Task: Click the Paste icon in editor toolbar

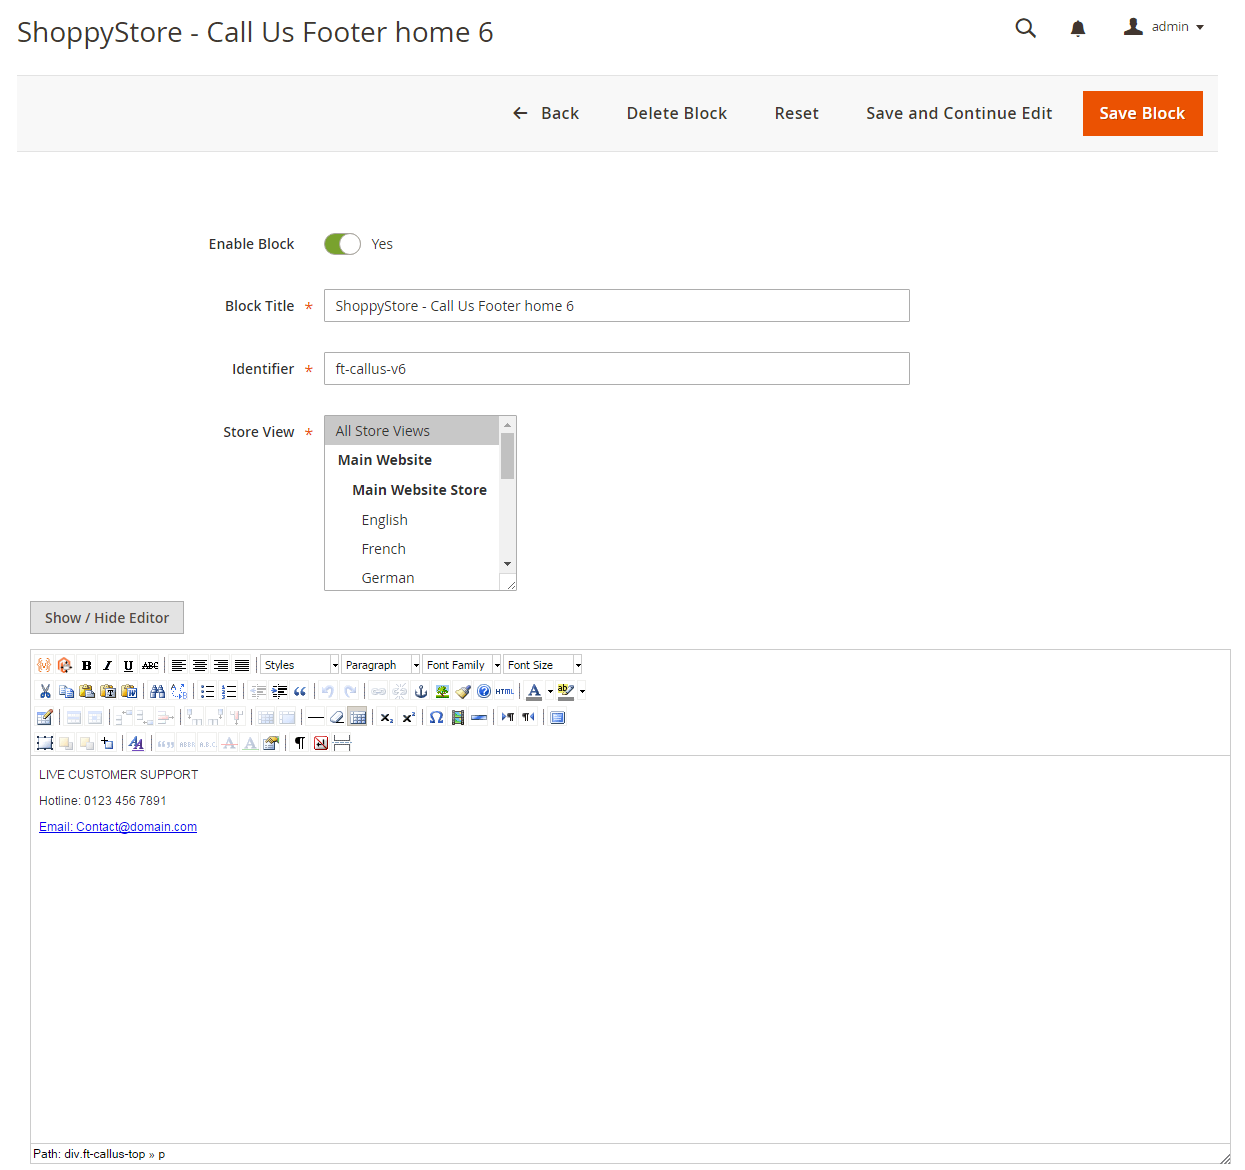Action: coord(87,691)
